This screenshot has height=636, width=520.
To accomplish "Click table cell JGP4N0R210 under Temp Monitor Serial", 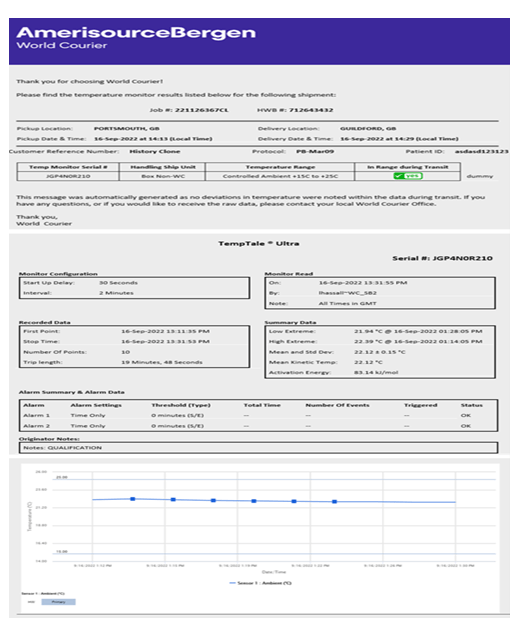I will coord(68,176).
